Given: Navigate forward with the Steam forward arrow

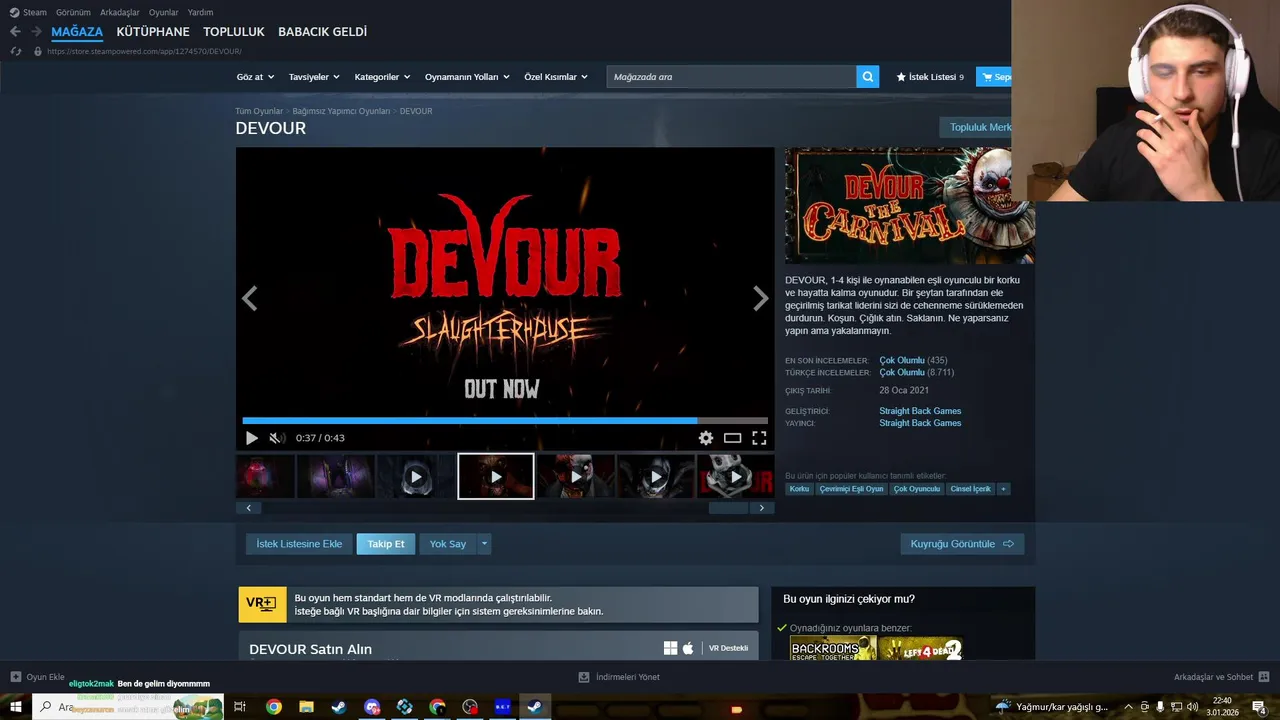Looking at the screenshot, I should click(x=36, y=32).
